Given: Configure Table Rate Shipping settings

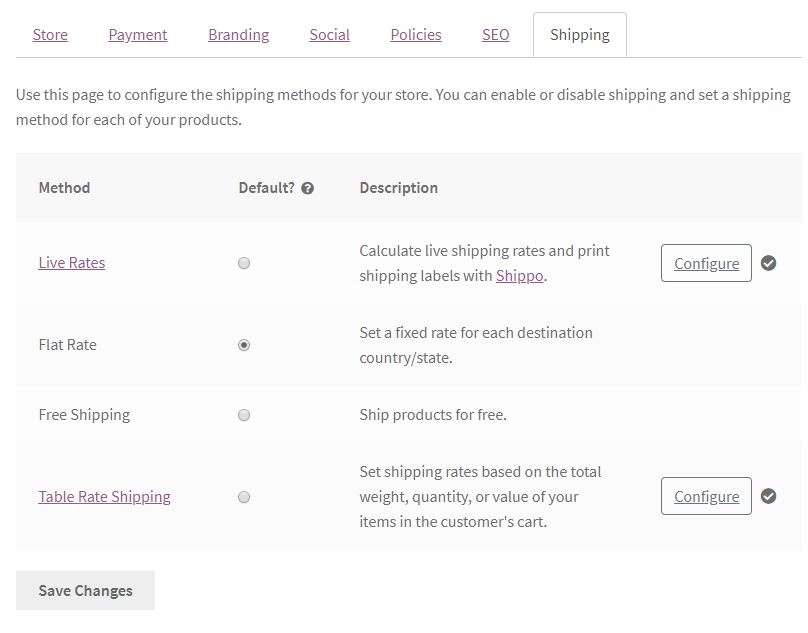Looking at the screenshot, I should pos(706,496).
